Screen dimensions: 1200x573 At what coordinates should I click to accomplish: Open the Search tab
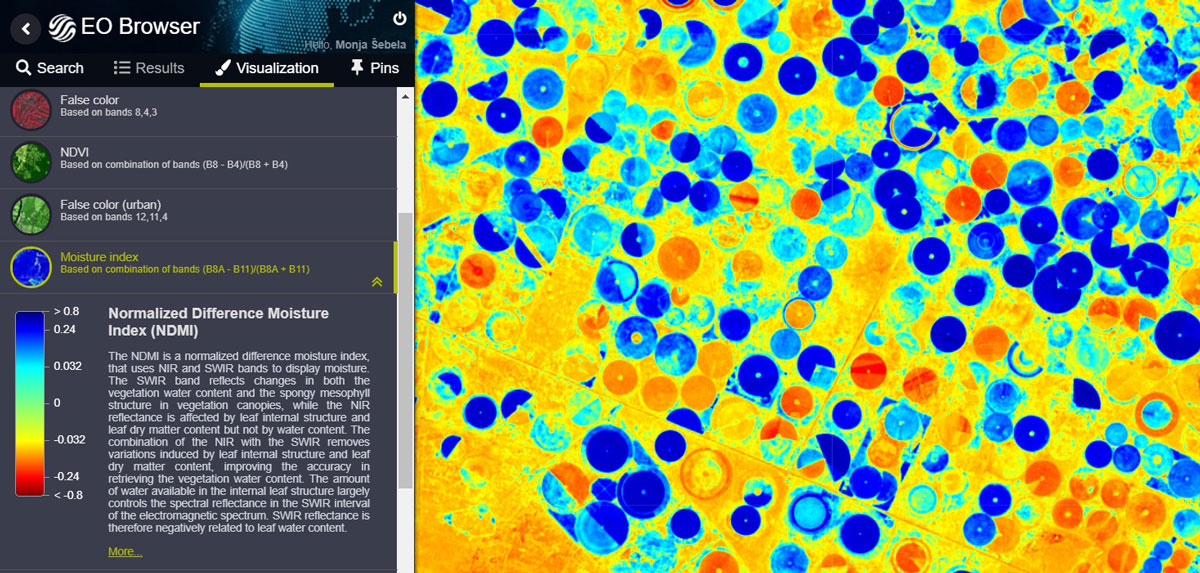(50, 68)
